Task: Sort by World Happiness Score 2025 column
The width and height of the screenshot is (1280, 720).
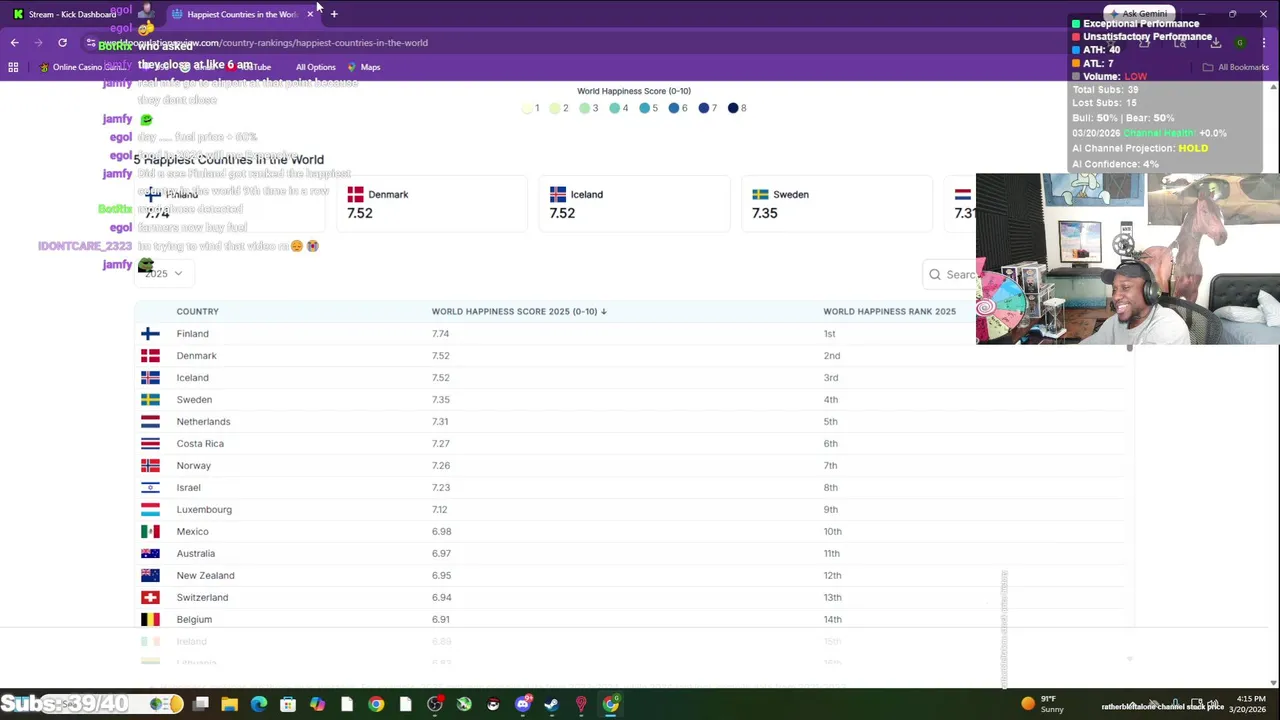Action: [519, 312]
